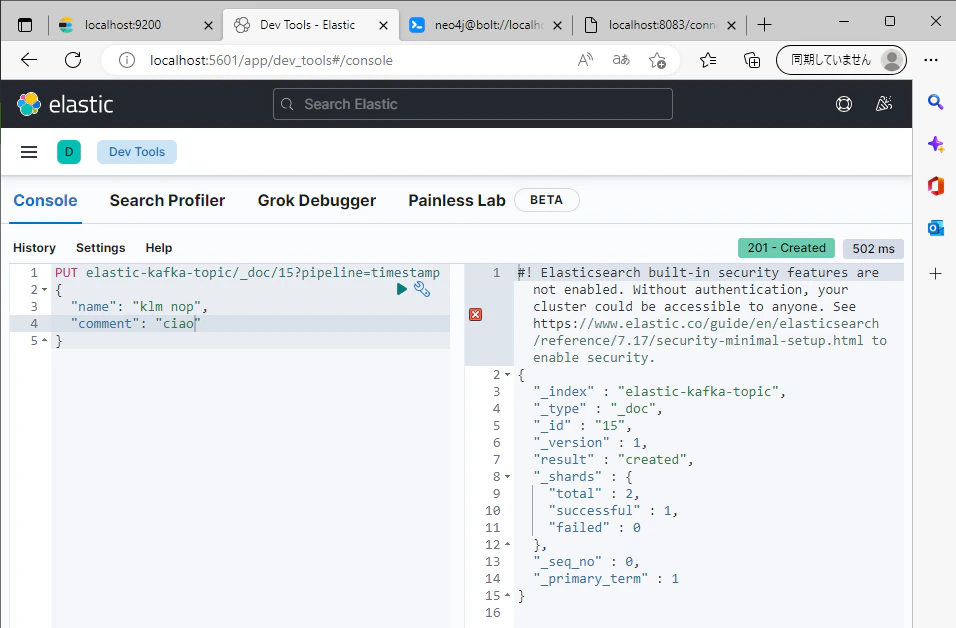This screenshot has height=628, width=956.
Task: Click the green D space avatar
Action: (69, 152)
